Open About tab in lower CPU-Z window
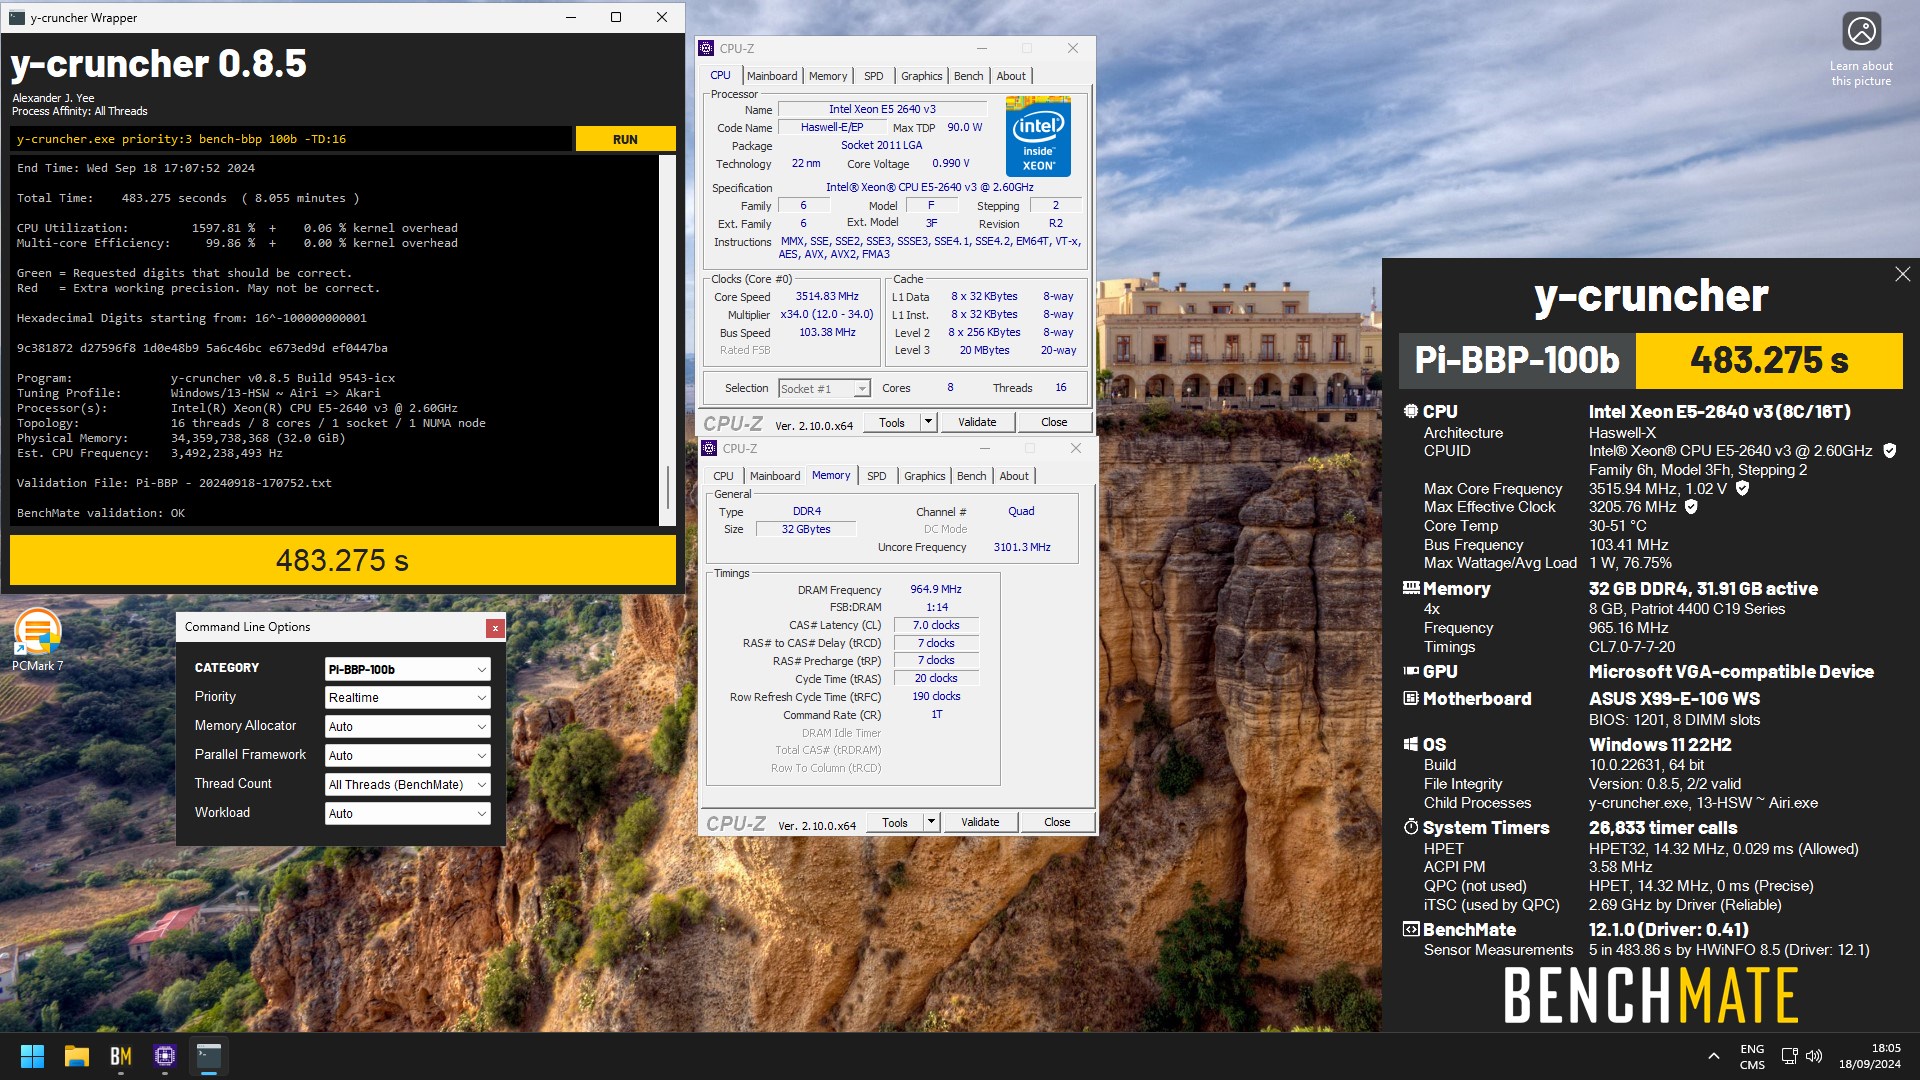Image resolution: width=1920 pixels, height=1080 pixels. (x=1014, y=476)
